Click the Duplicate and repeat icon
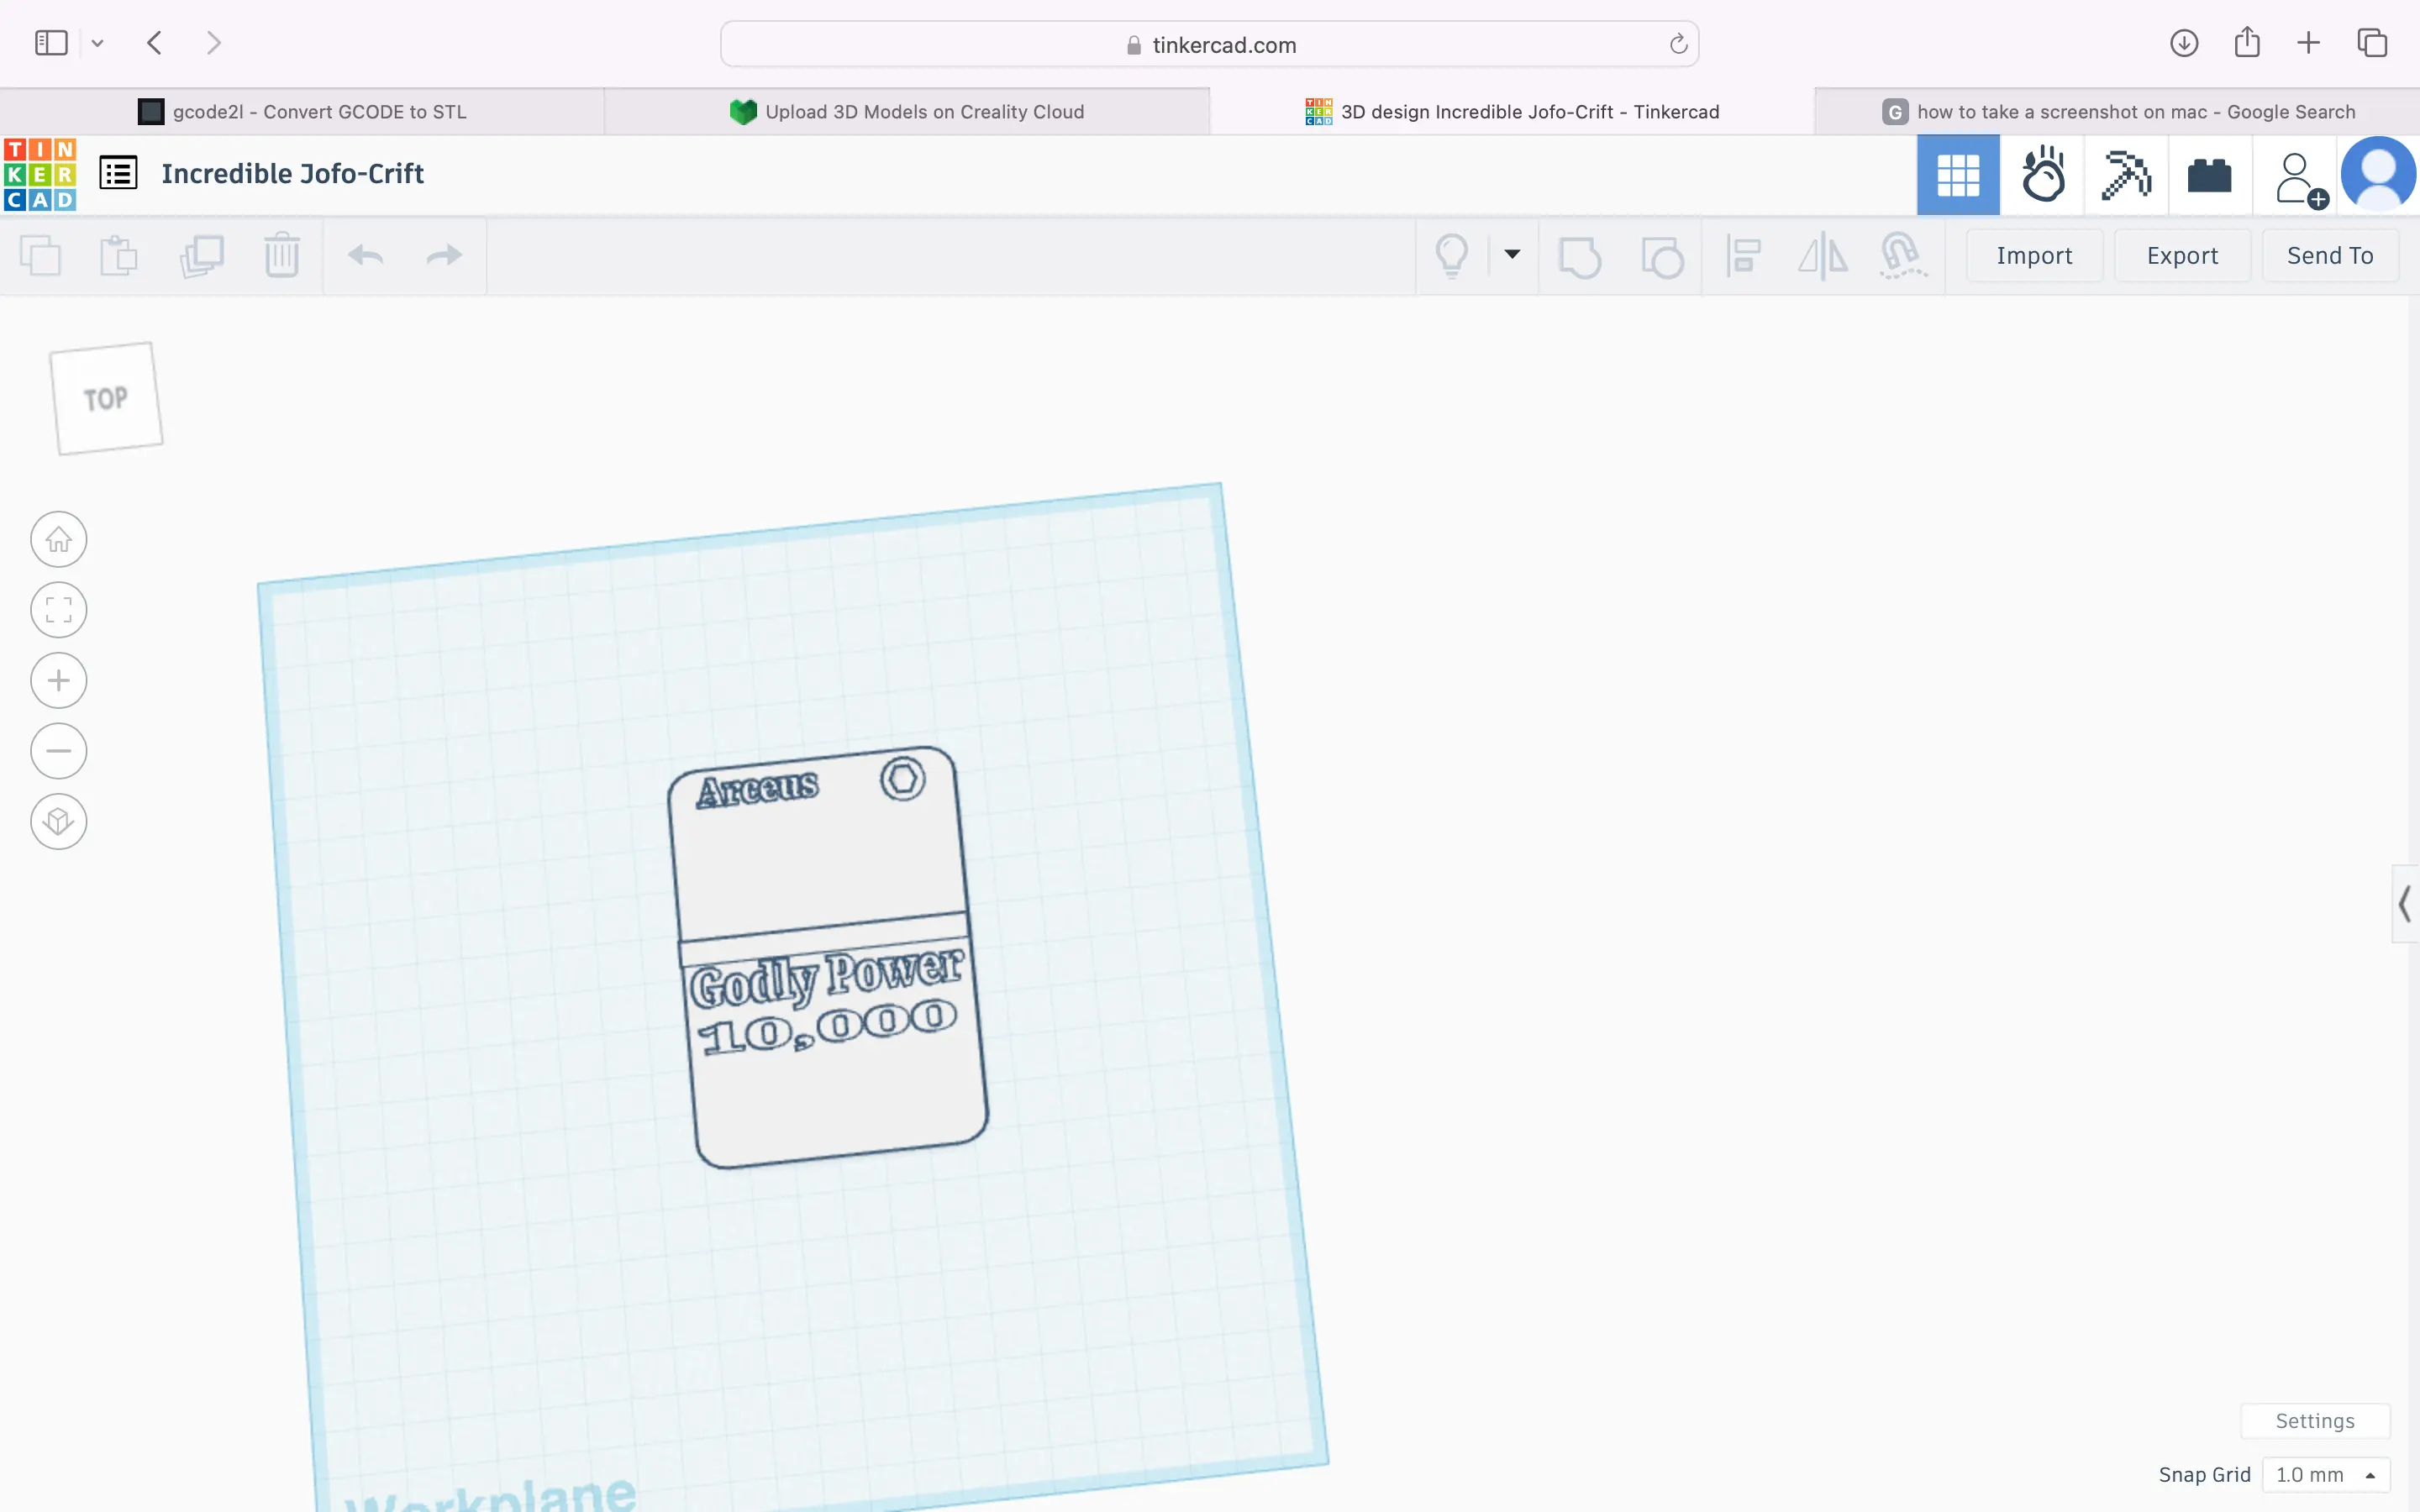Screen dimensions: 2420x1512 (x=201, y=256)
